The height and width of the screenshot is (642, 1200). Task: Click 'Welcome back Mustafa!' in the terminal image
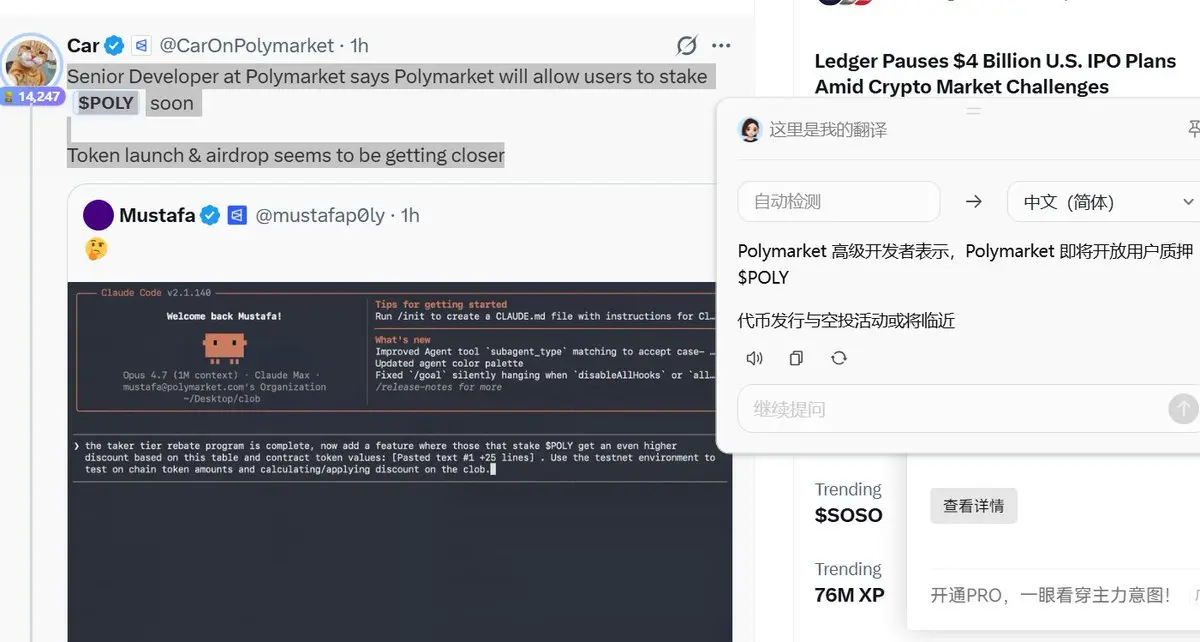pyautogui.click(x=224, y=316)
